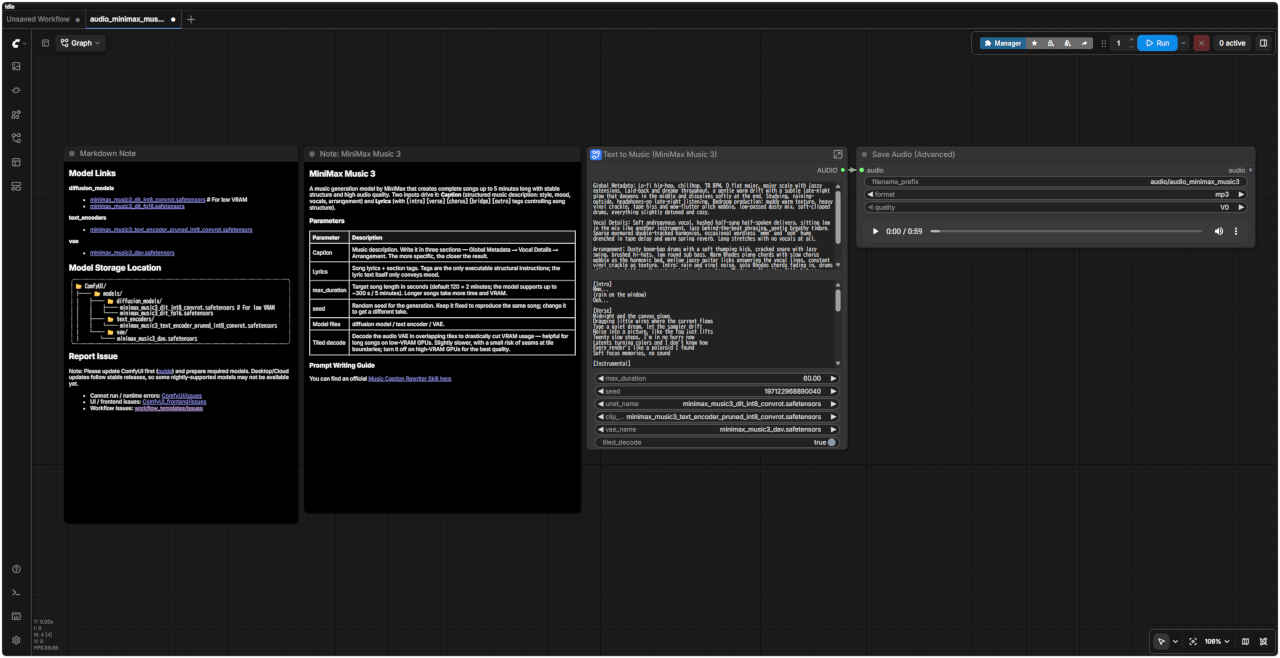Open the ComfyUI logo menu
This screenshot has height=658, width=1280.
pos(17,43)
